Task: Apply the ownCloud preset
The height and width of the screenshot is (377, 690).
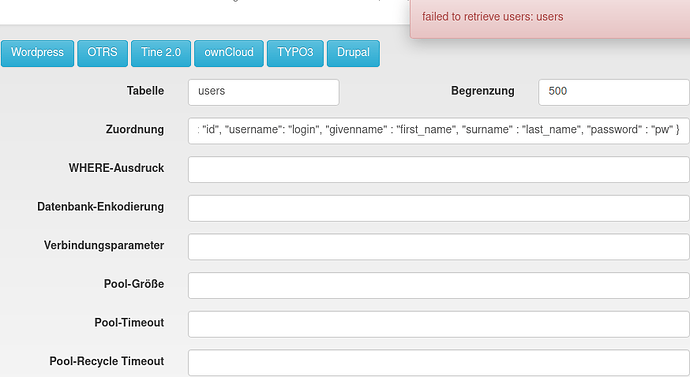Action: point(229,53)
